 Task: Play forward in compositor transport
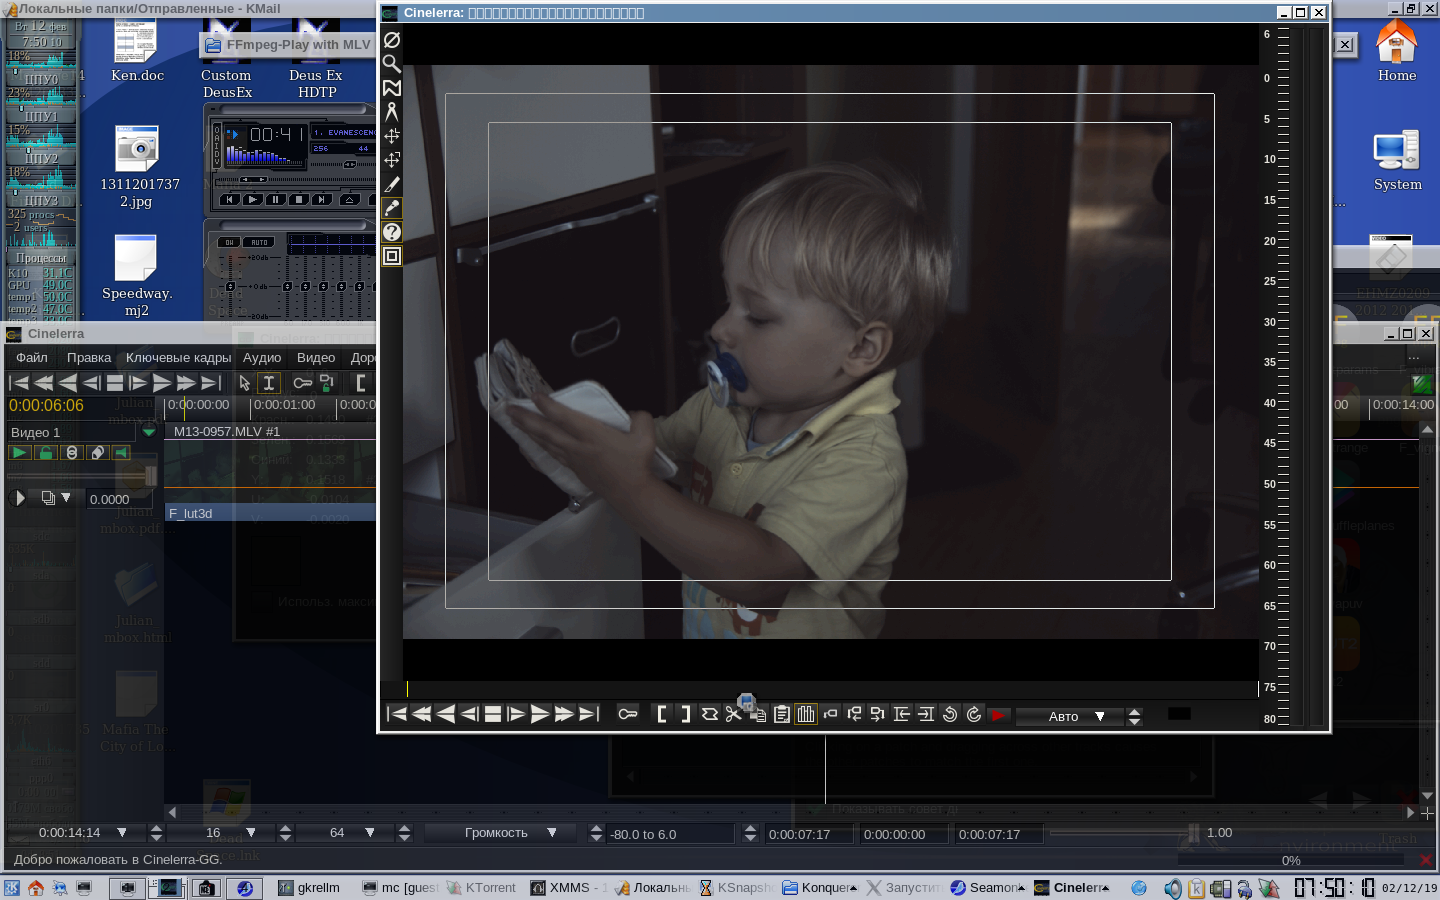[x=541, y=714]
